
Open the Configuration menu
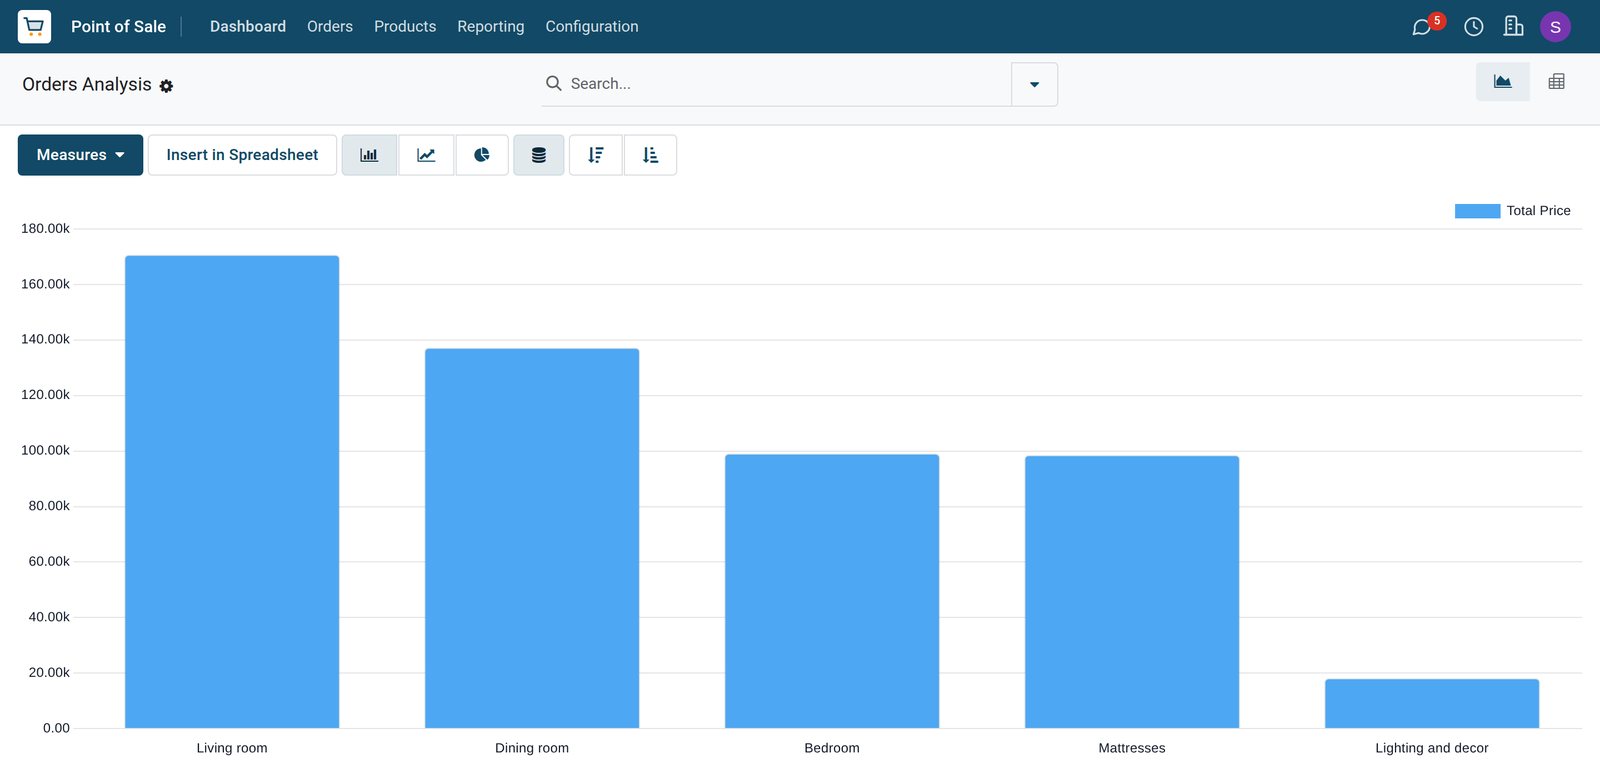tap(592, 26)
